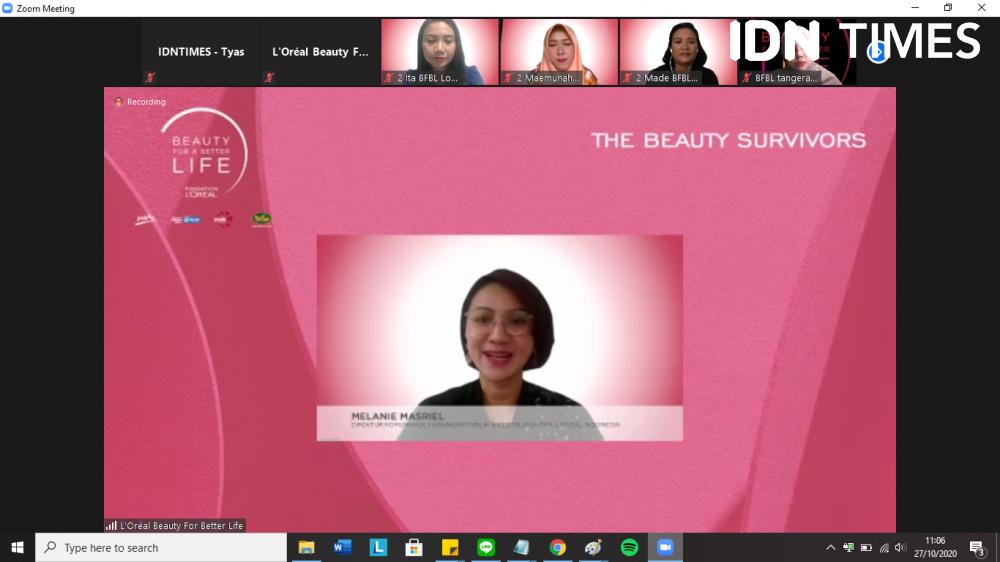Image resolution: width=1000 pixels, height=562 pixels.
Task: Select the 2 Maemunah video tile
Action: coord(559,52)
